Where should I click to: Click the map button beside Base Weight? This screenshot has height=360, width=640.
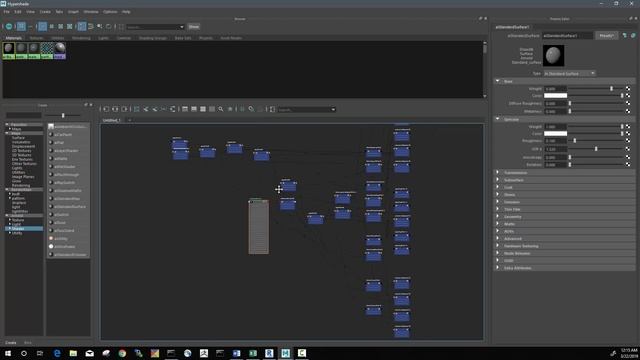628,89
